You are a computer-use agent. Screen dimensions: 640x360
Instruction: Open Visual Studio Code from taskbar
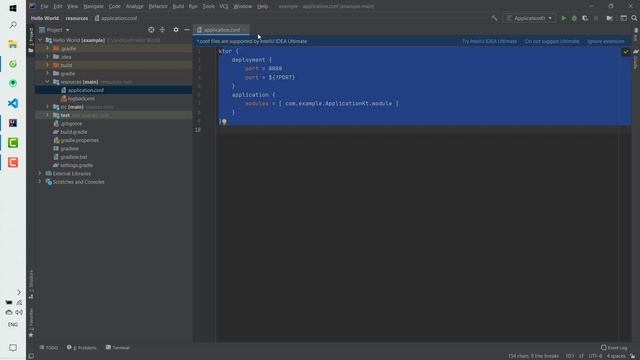(x=13, y=103)
